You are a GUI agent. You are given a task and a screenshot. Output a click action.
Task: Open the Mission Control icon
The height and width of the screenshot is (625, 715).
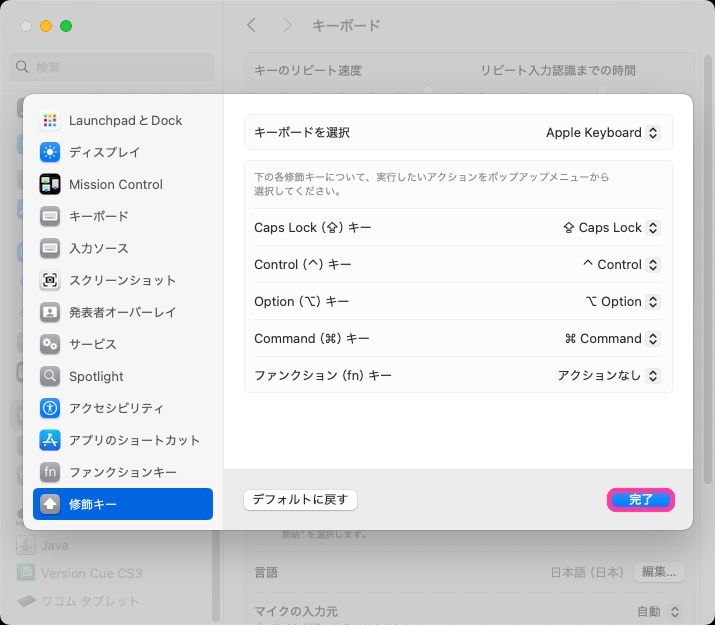[50, 185]
